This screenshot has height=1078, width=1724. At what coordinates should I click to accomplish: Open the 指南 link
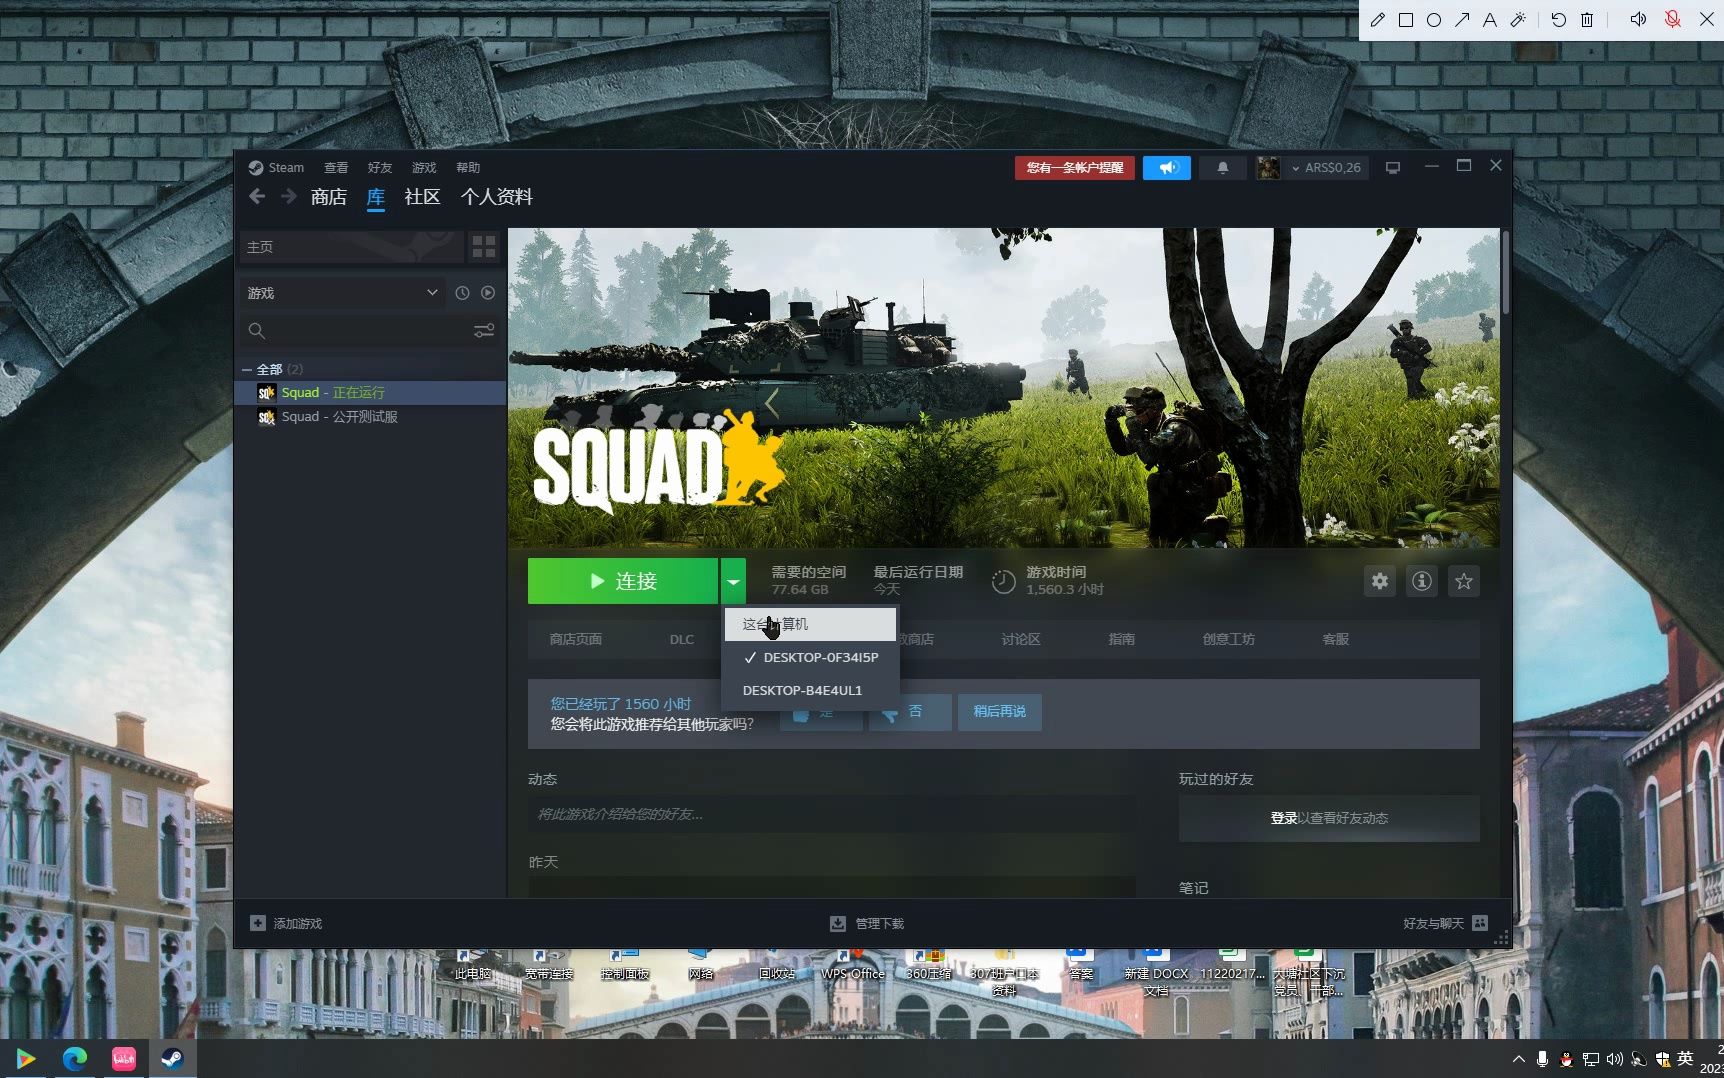click(1122, 639)
